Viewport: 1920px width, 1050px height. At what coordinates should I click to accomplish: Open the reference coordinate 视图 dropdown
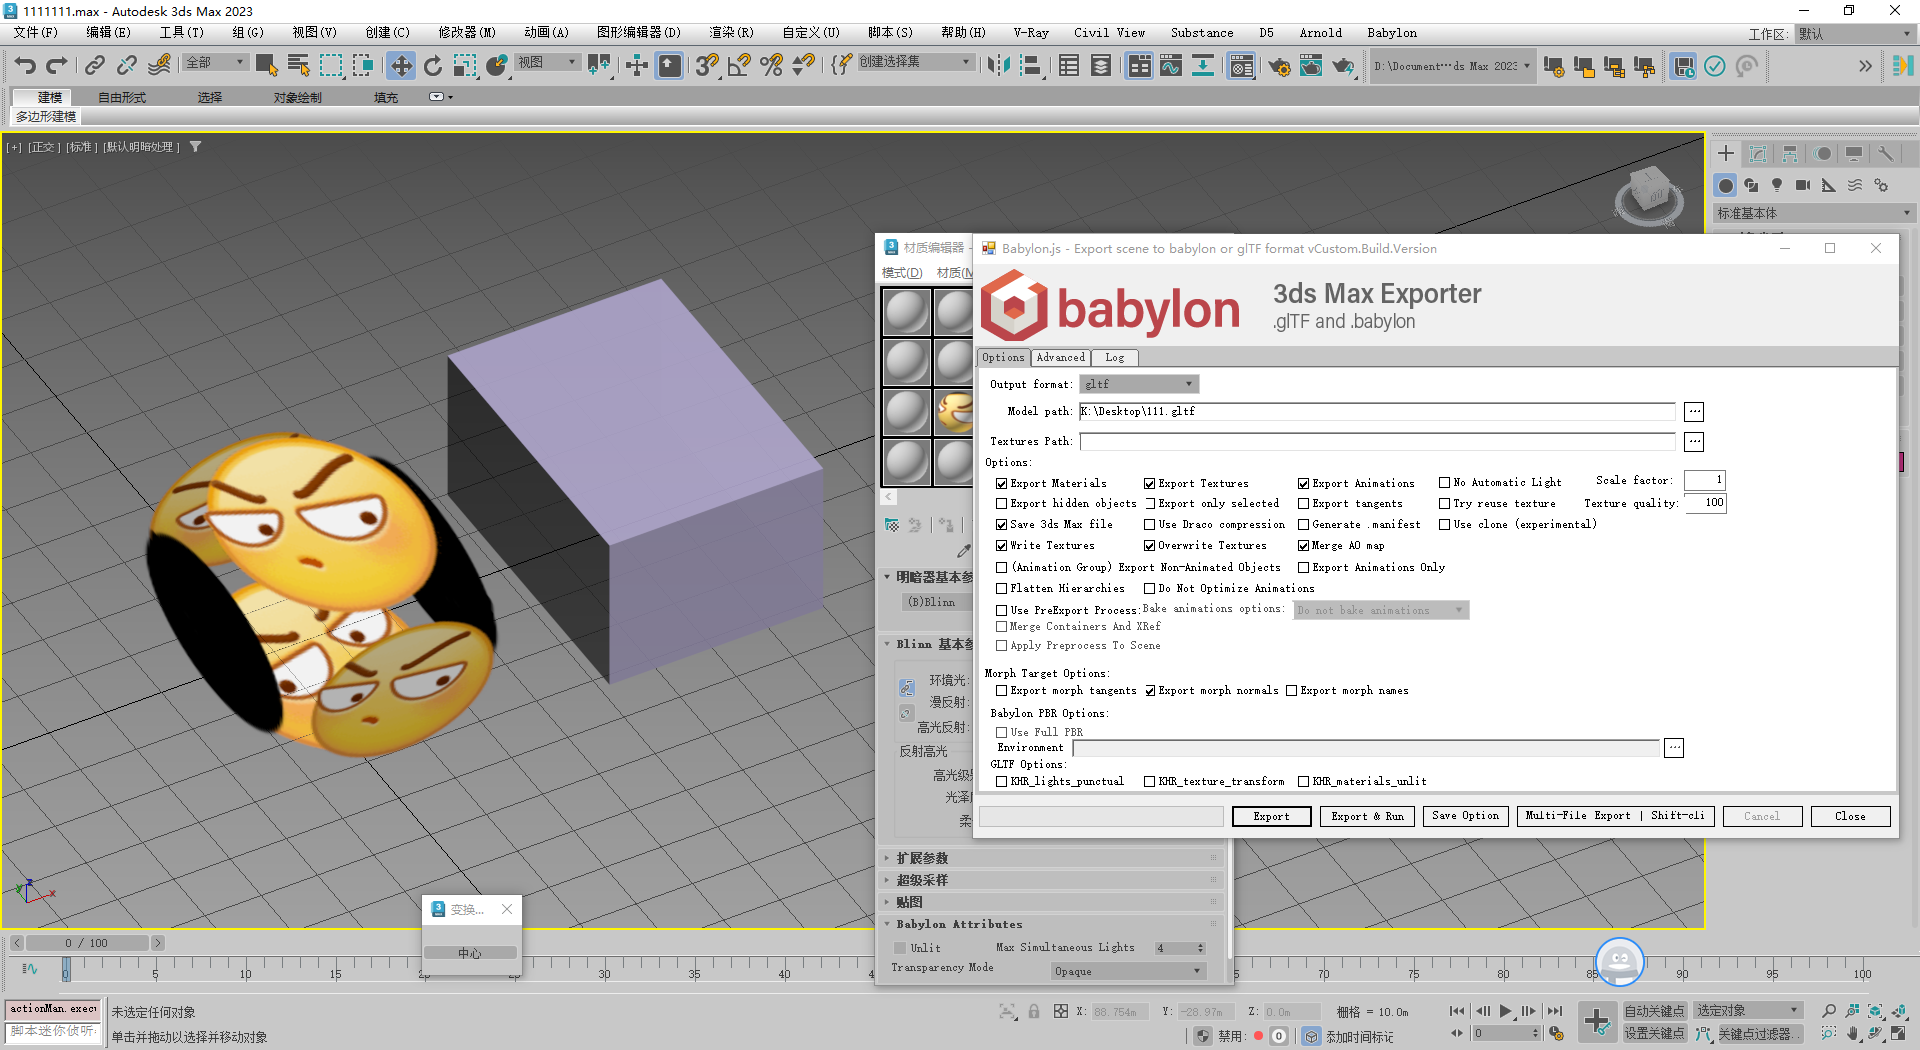click(x=546, y=63)
